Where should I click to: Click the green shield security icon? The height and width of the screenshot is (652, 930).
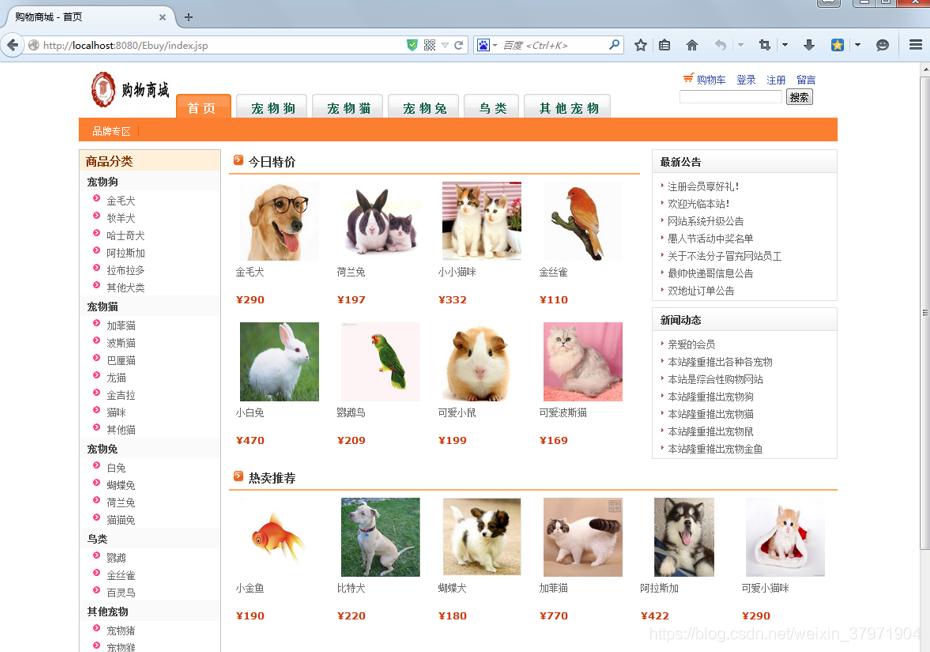[x=412, y=45]
